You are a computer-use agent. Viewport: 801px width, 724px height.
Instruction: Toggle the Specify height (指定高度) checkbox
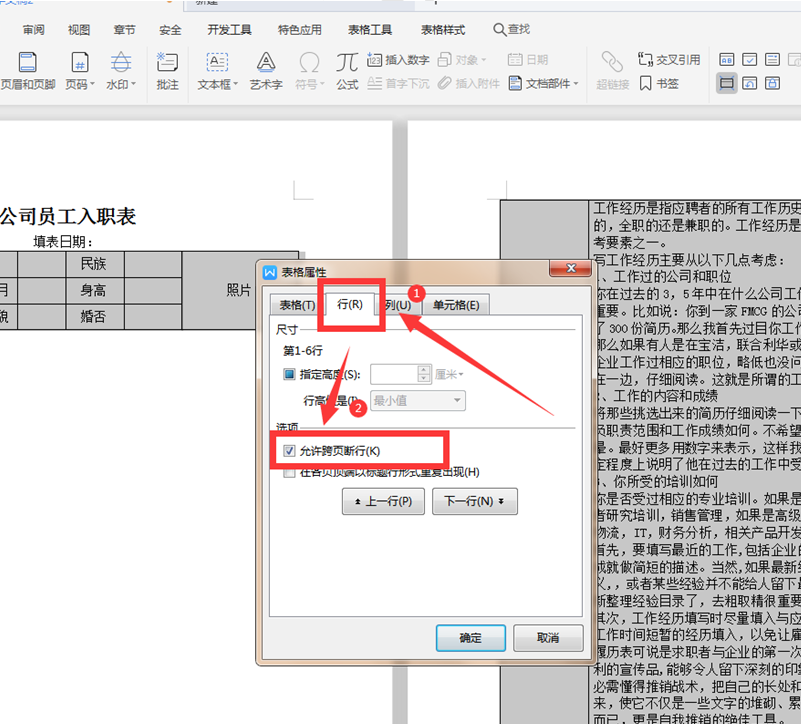pyautogui.click(x=289, y=375)
